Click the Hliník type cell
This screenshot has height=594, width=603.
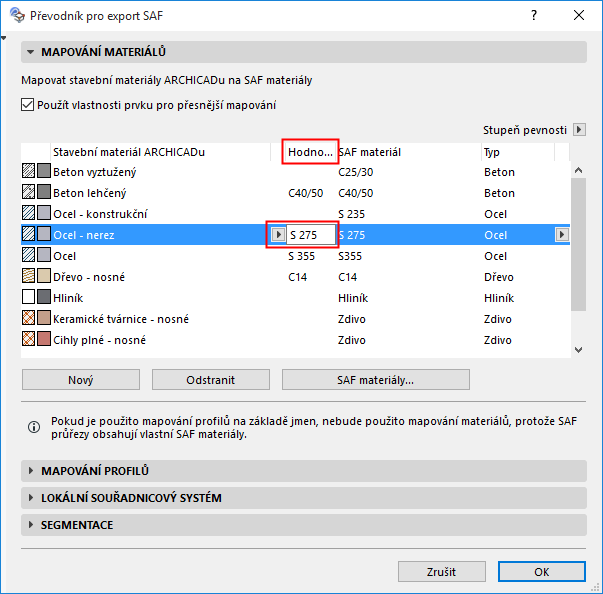499,298
